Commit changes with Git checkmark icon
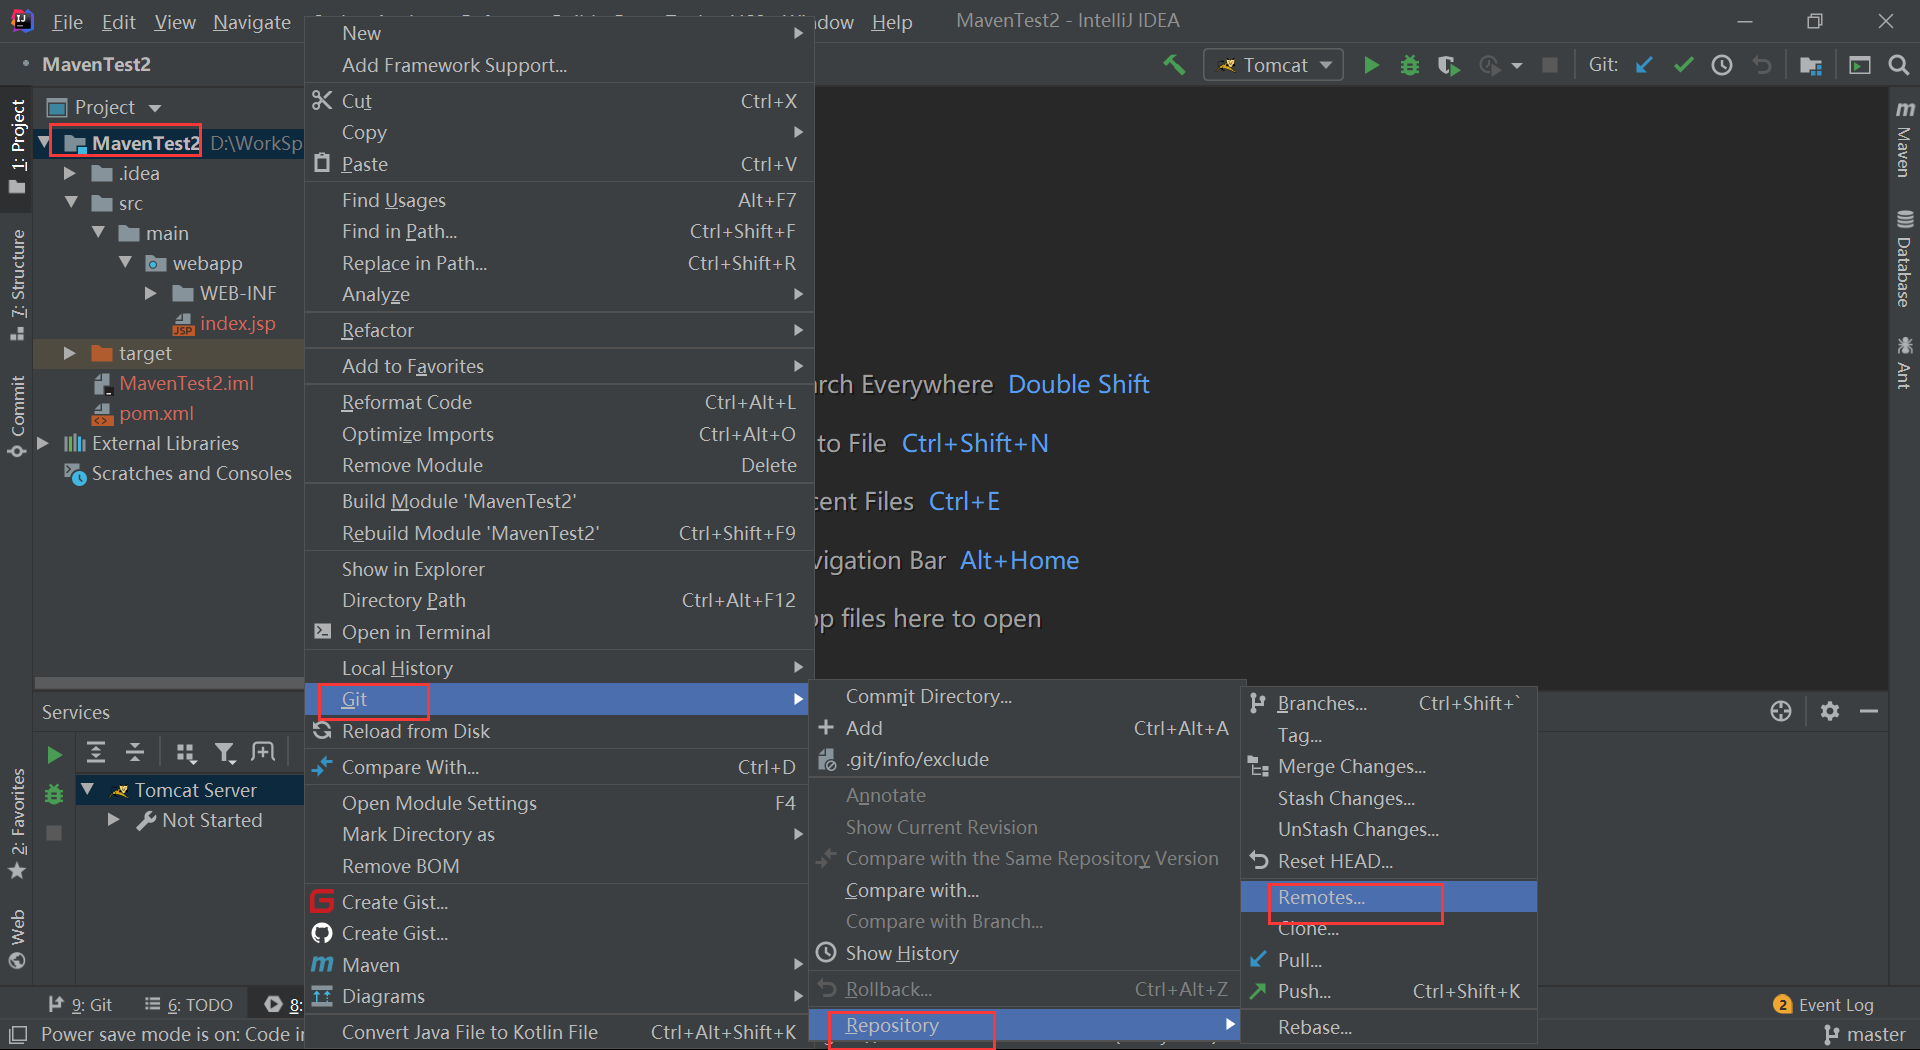The image size is (1920, 1050). pos(1683,65)
